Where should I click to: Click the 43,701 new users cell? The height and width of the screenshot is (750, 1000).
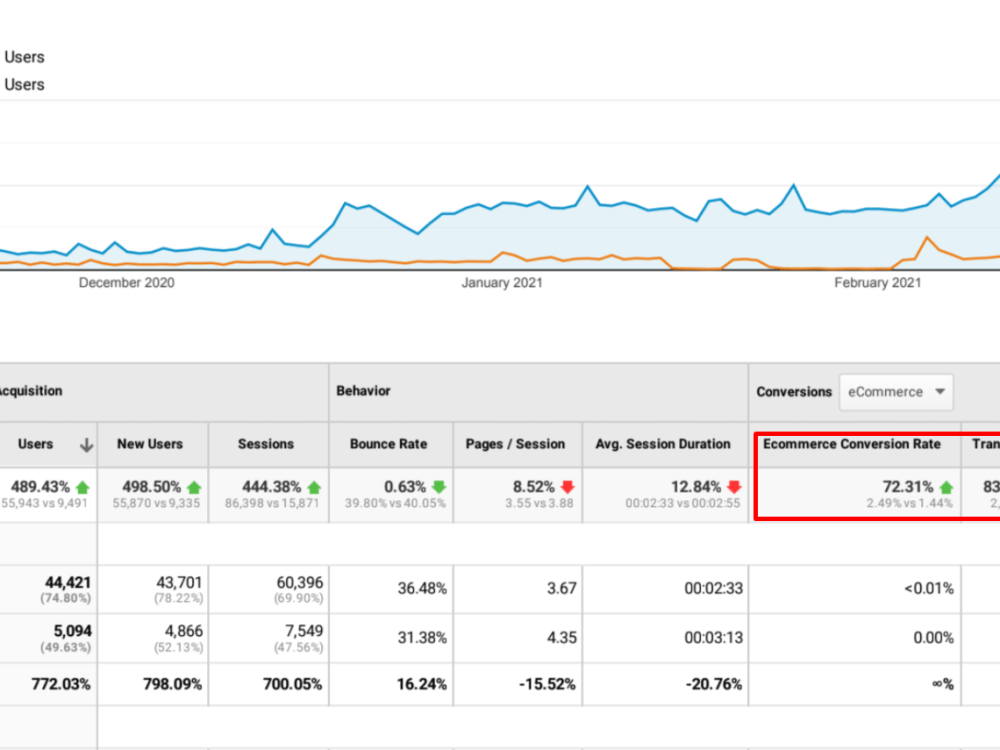pos(179,582)
